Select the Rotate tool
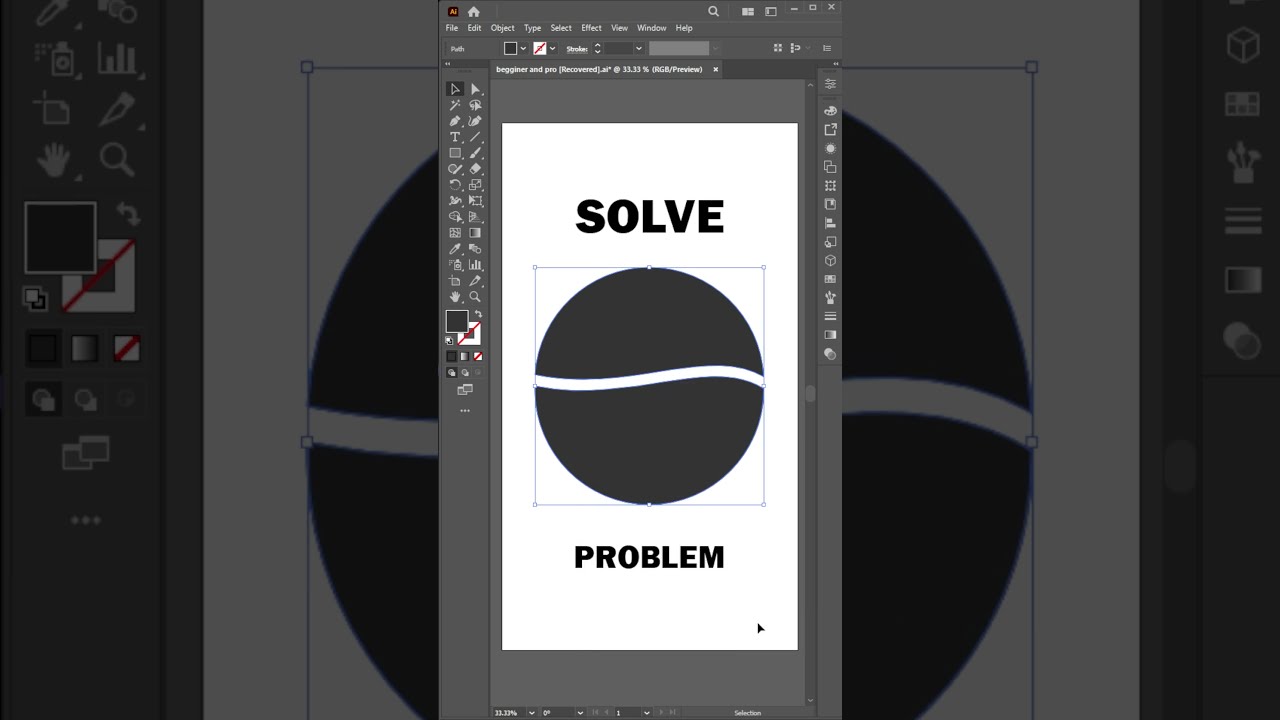Image resolution: width=1280 pixels, height=720 pixels. pos(455,185)
